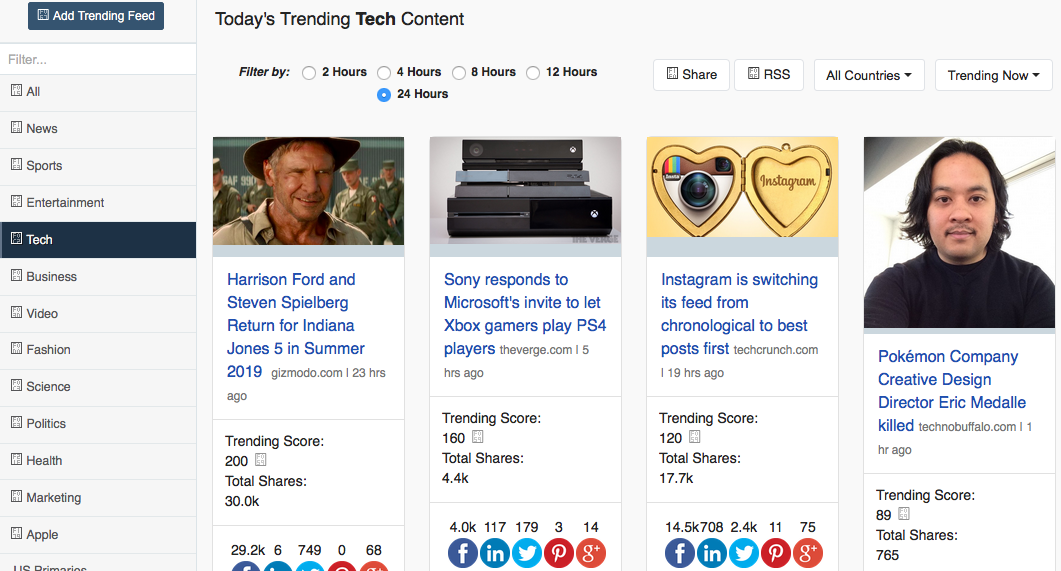Click the RSS button
This screenshot has width=1061, height=571.
pyautogui.click(x=769, y=74)
